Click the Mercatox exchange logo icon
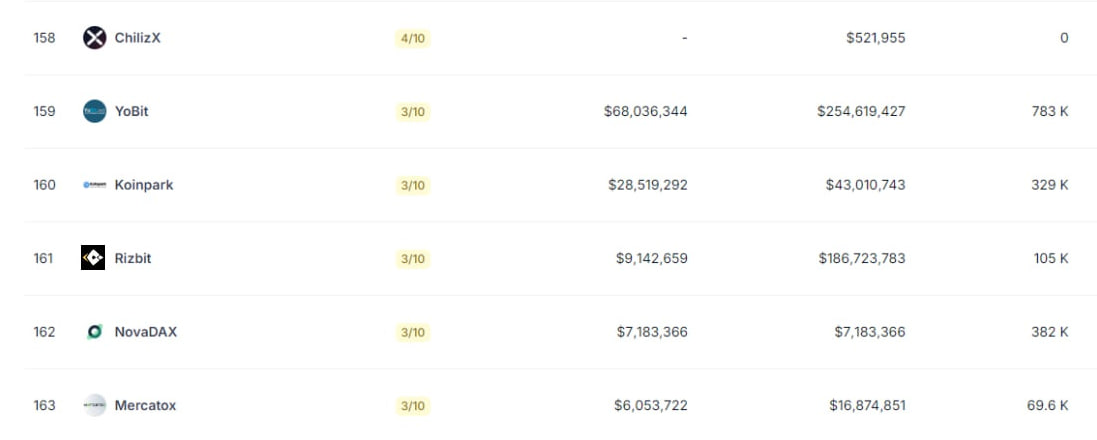The image size is (1097, 440). coord(94,405)
